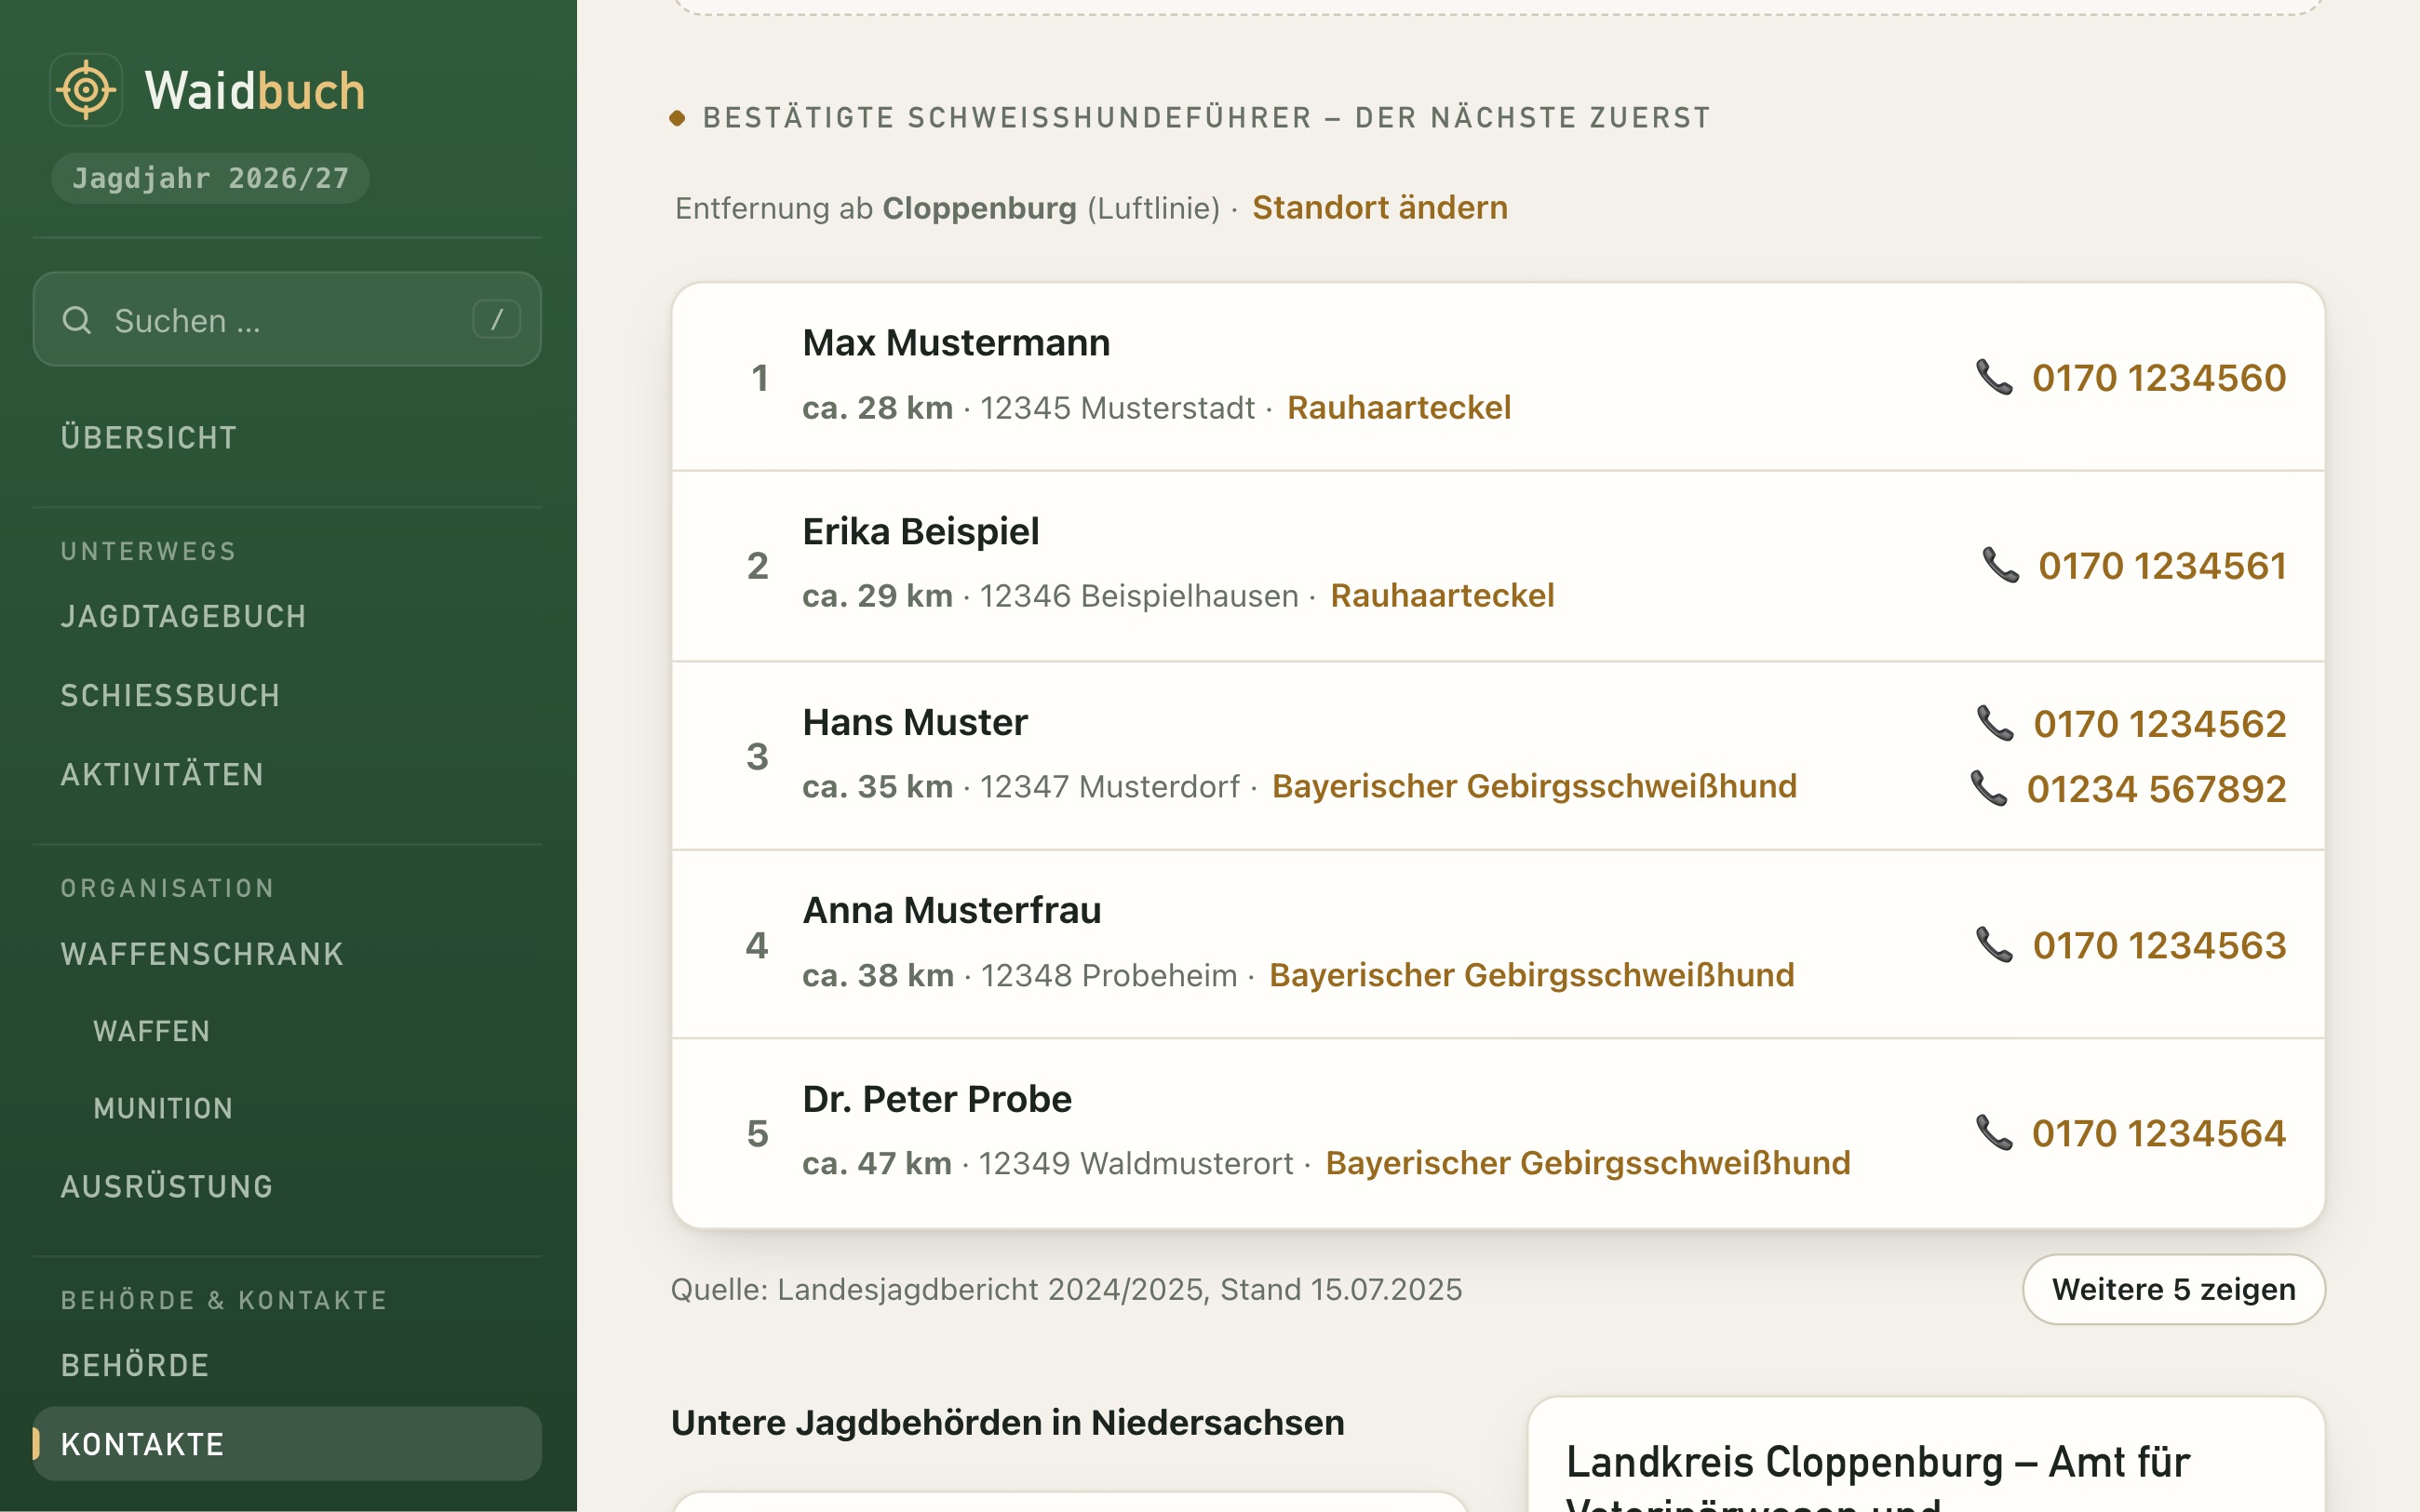The height and width of the screenshot is (1512, 2420).
Task: Call Anna Musterfrau at 0170 1234563
Action: pos(2160,945)
